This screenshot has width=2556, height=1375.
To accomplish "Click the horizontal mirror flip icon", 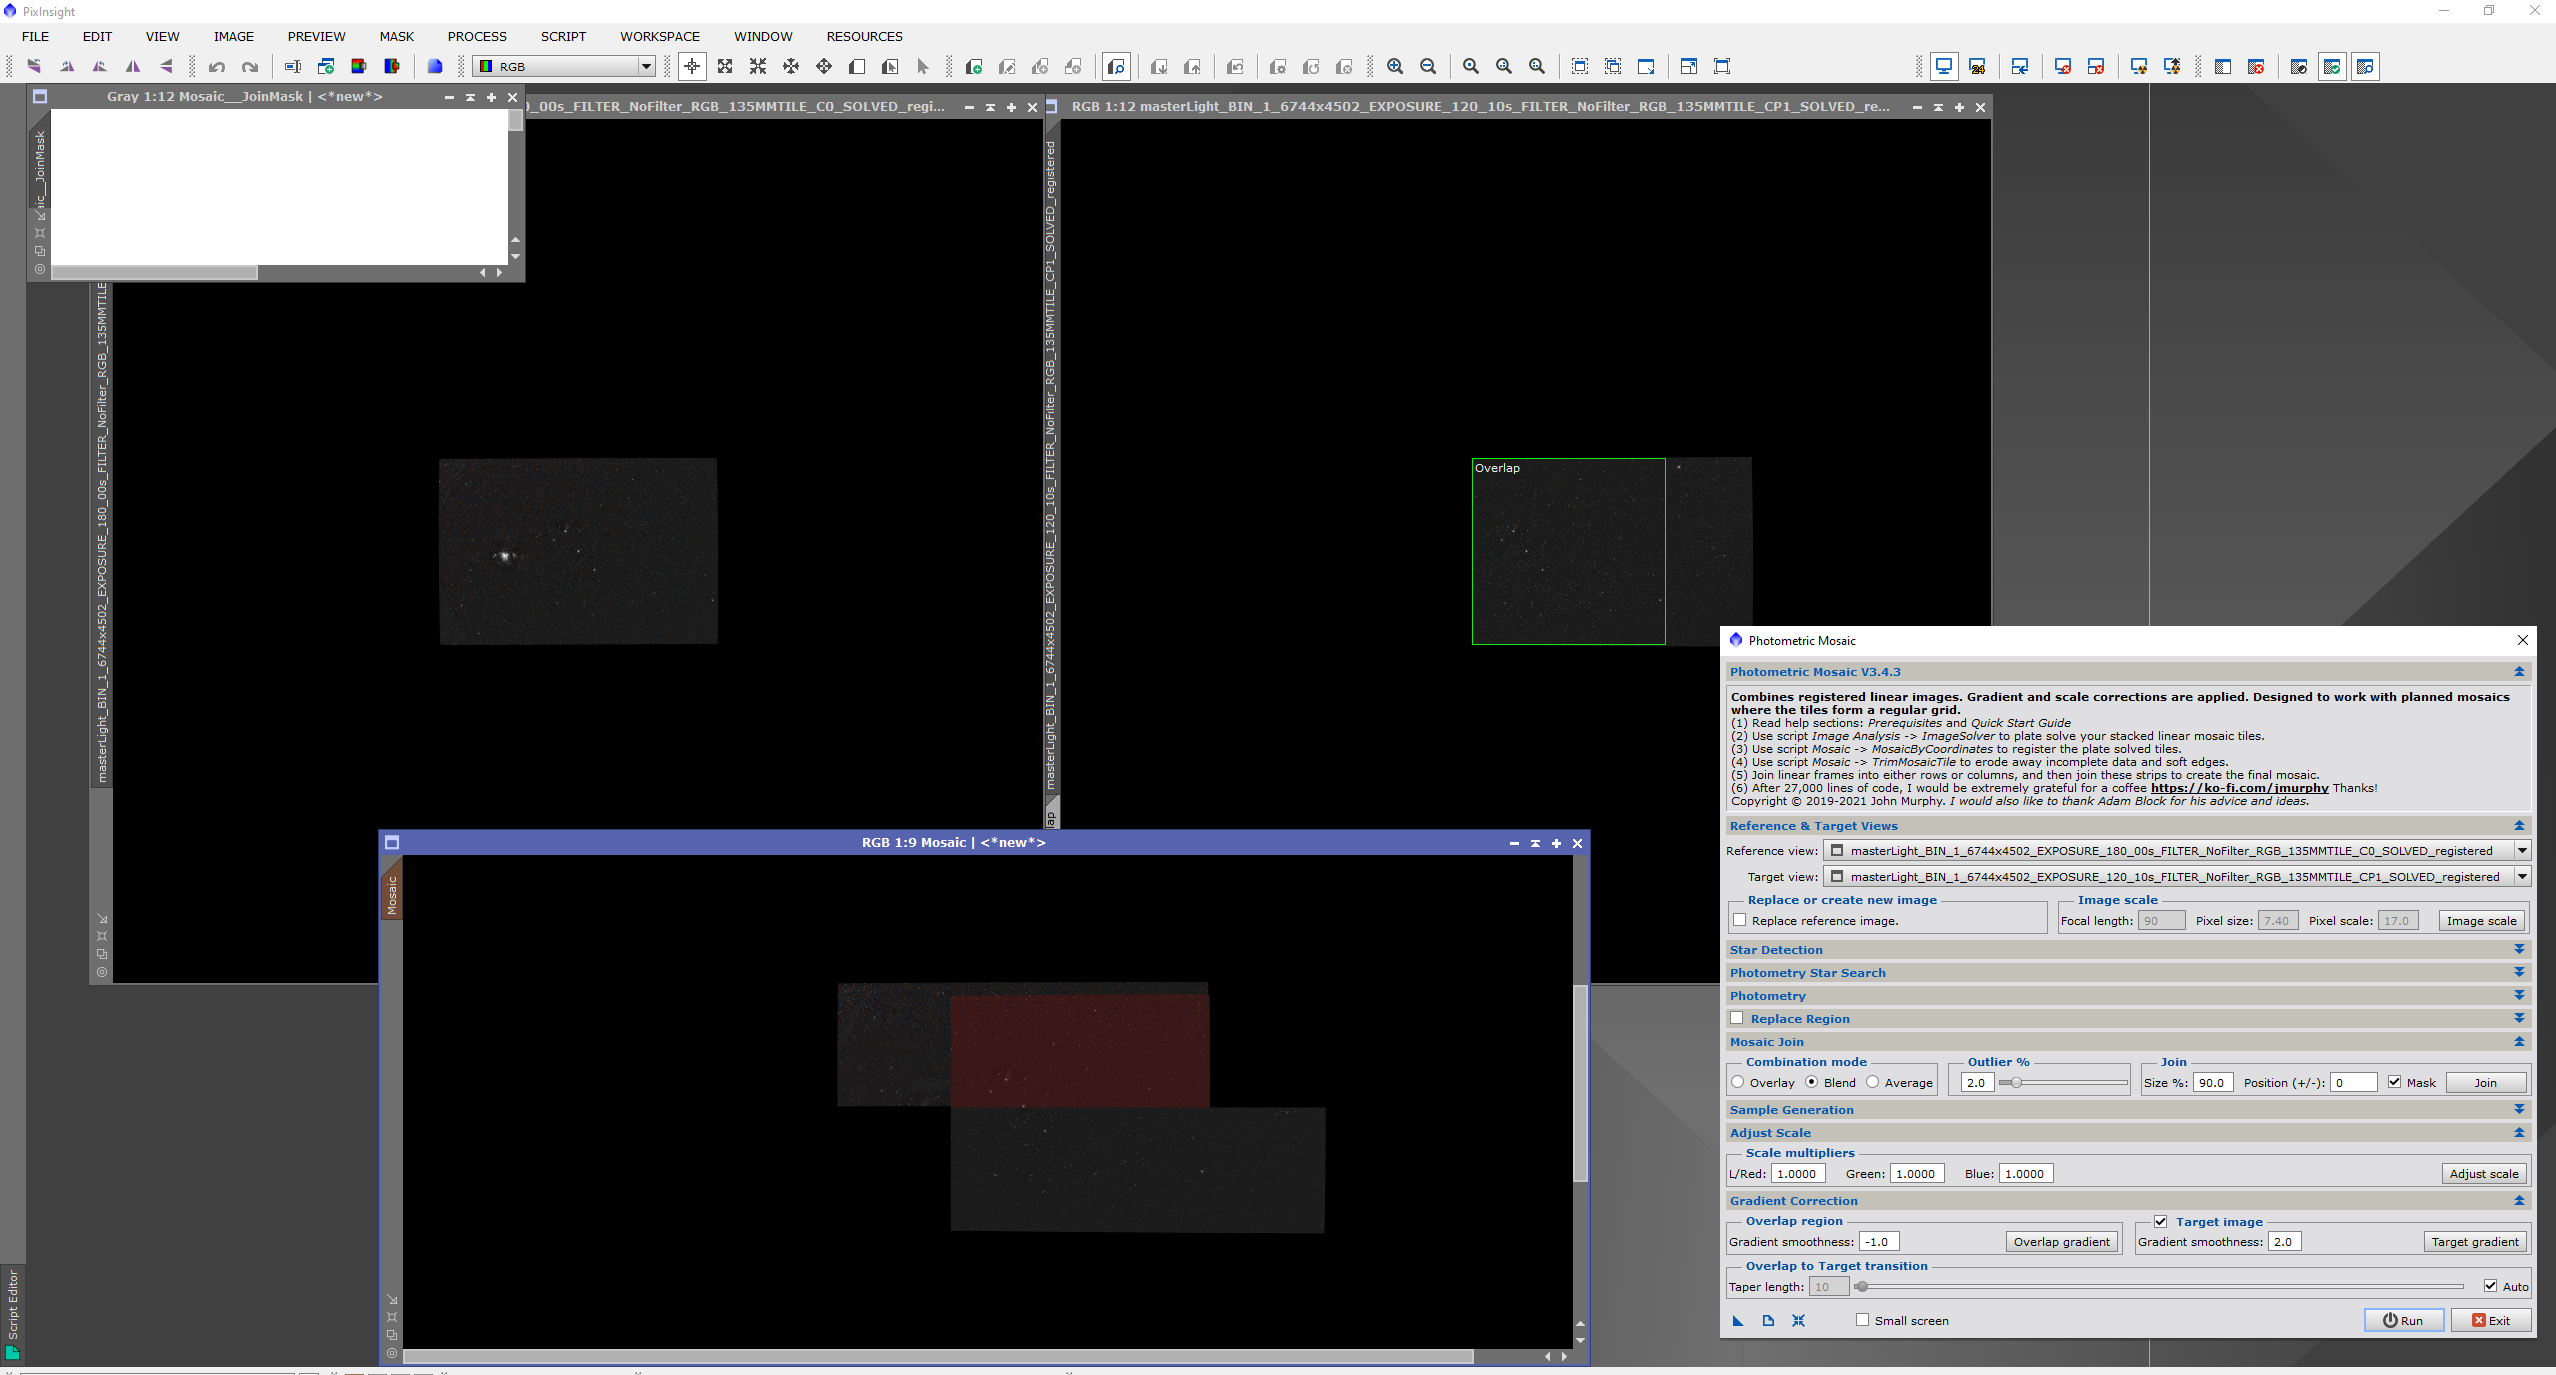I will 133,67.
